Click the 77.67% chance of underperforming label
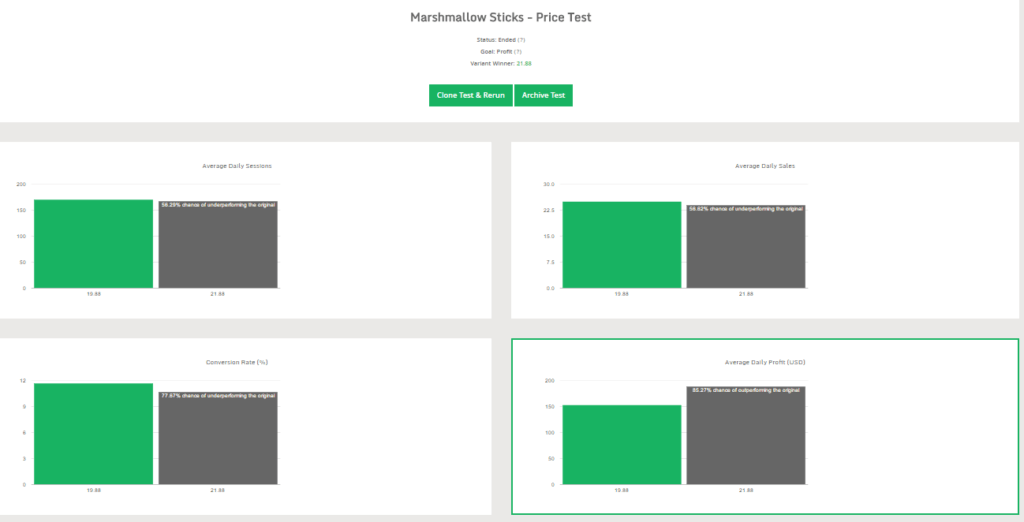Image resolution: width=1024 pixels, height=522 pixels. pyautogui.click(x=218, y=395)
